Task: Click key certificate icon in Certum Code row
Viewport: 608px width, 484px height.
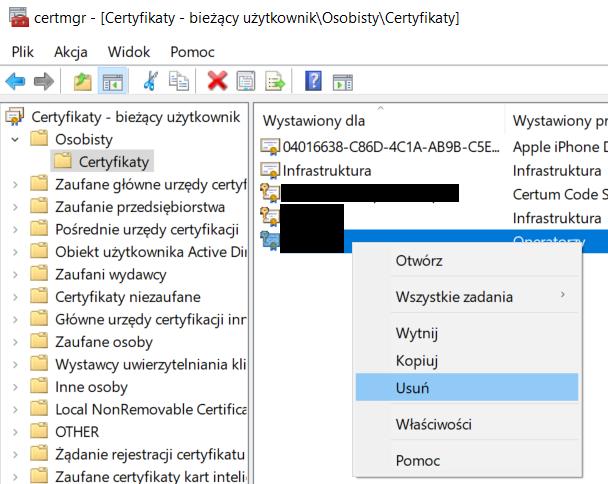Action: point(270,193)
